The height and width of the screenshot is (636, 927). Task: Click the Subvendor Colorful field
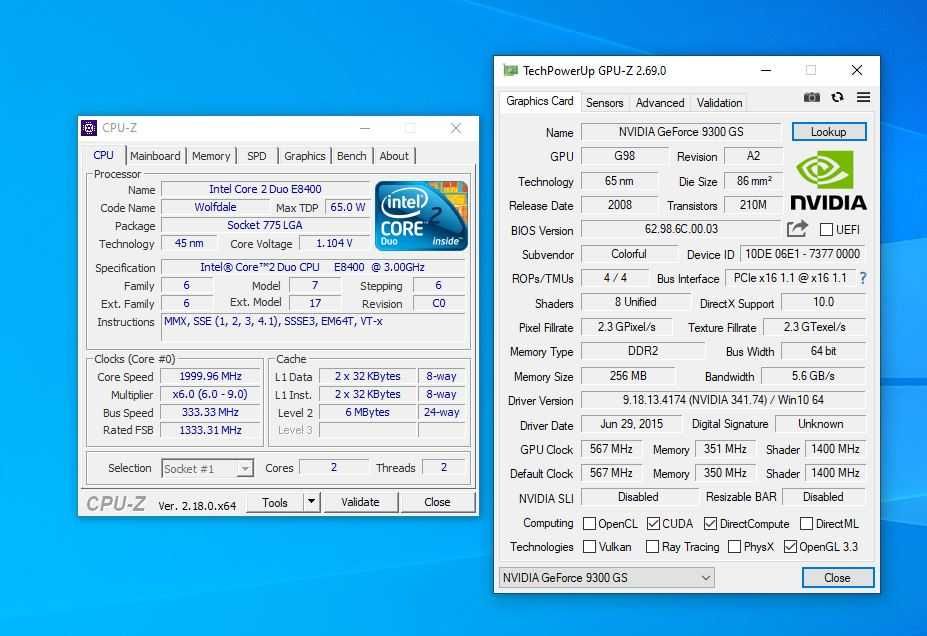pos(629,254)
